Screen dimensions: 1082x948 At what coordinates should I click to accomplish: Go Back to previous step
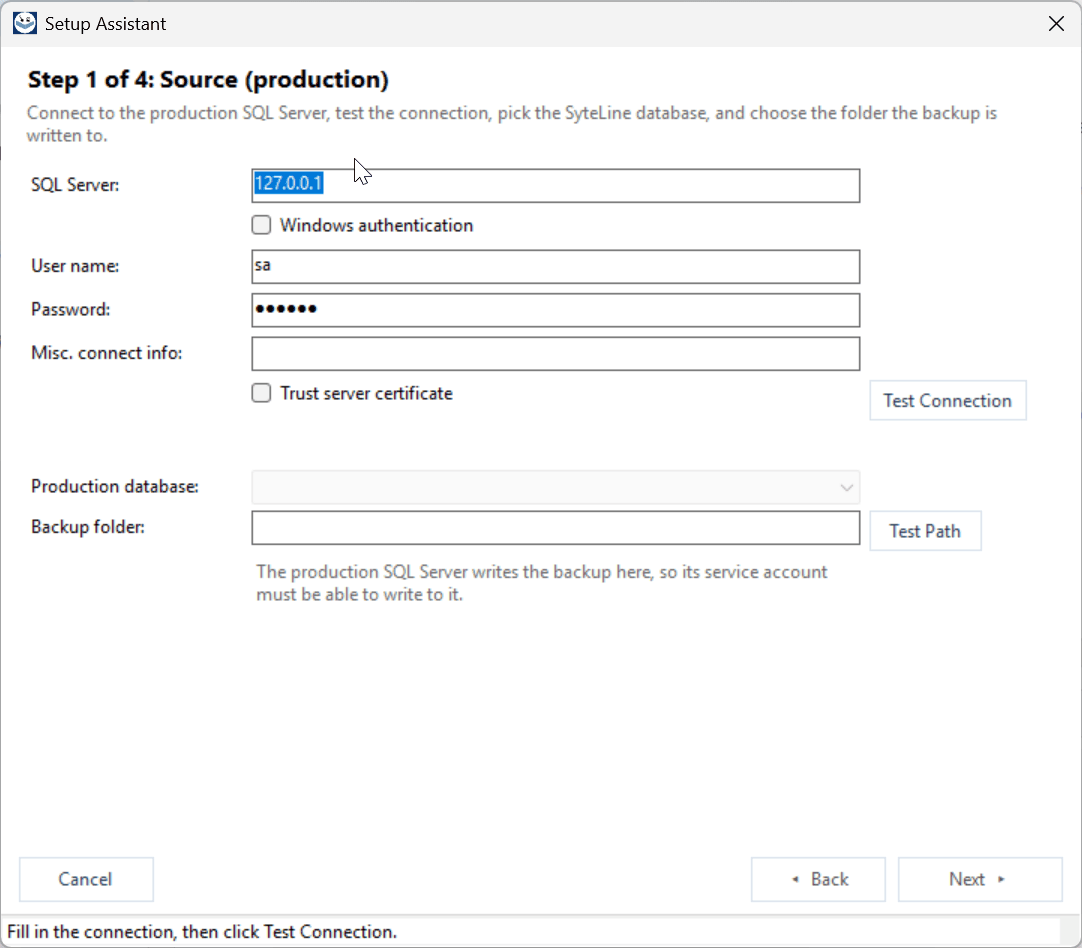[x=818, y=879]
